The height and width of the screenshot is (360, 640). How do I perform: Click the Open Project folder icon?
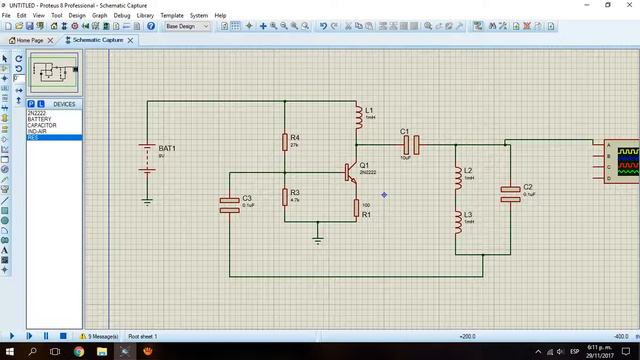pos(19,26)
